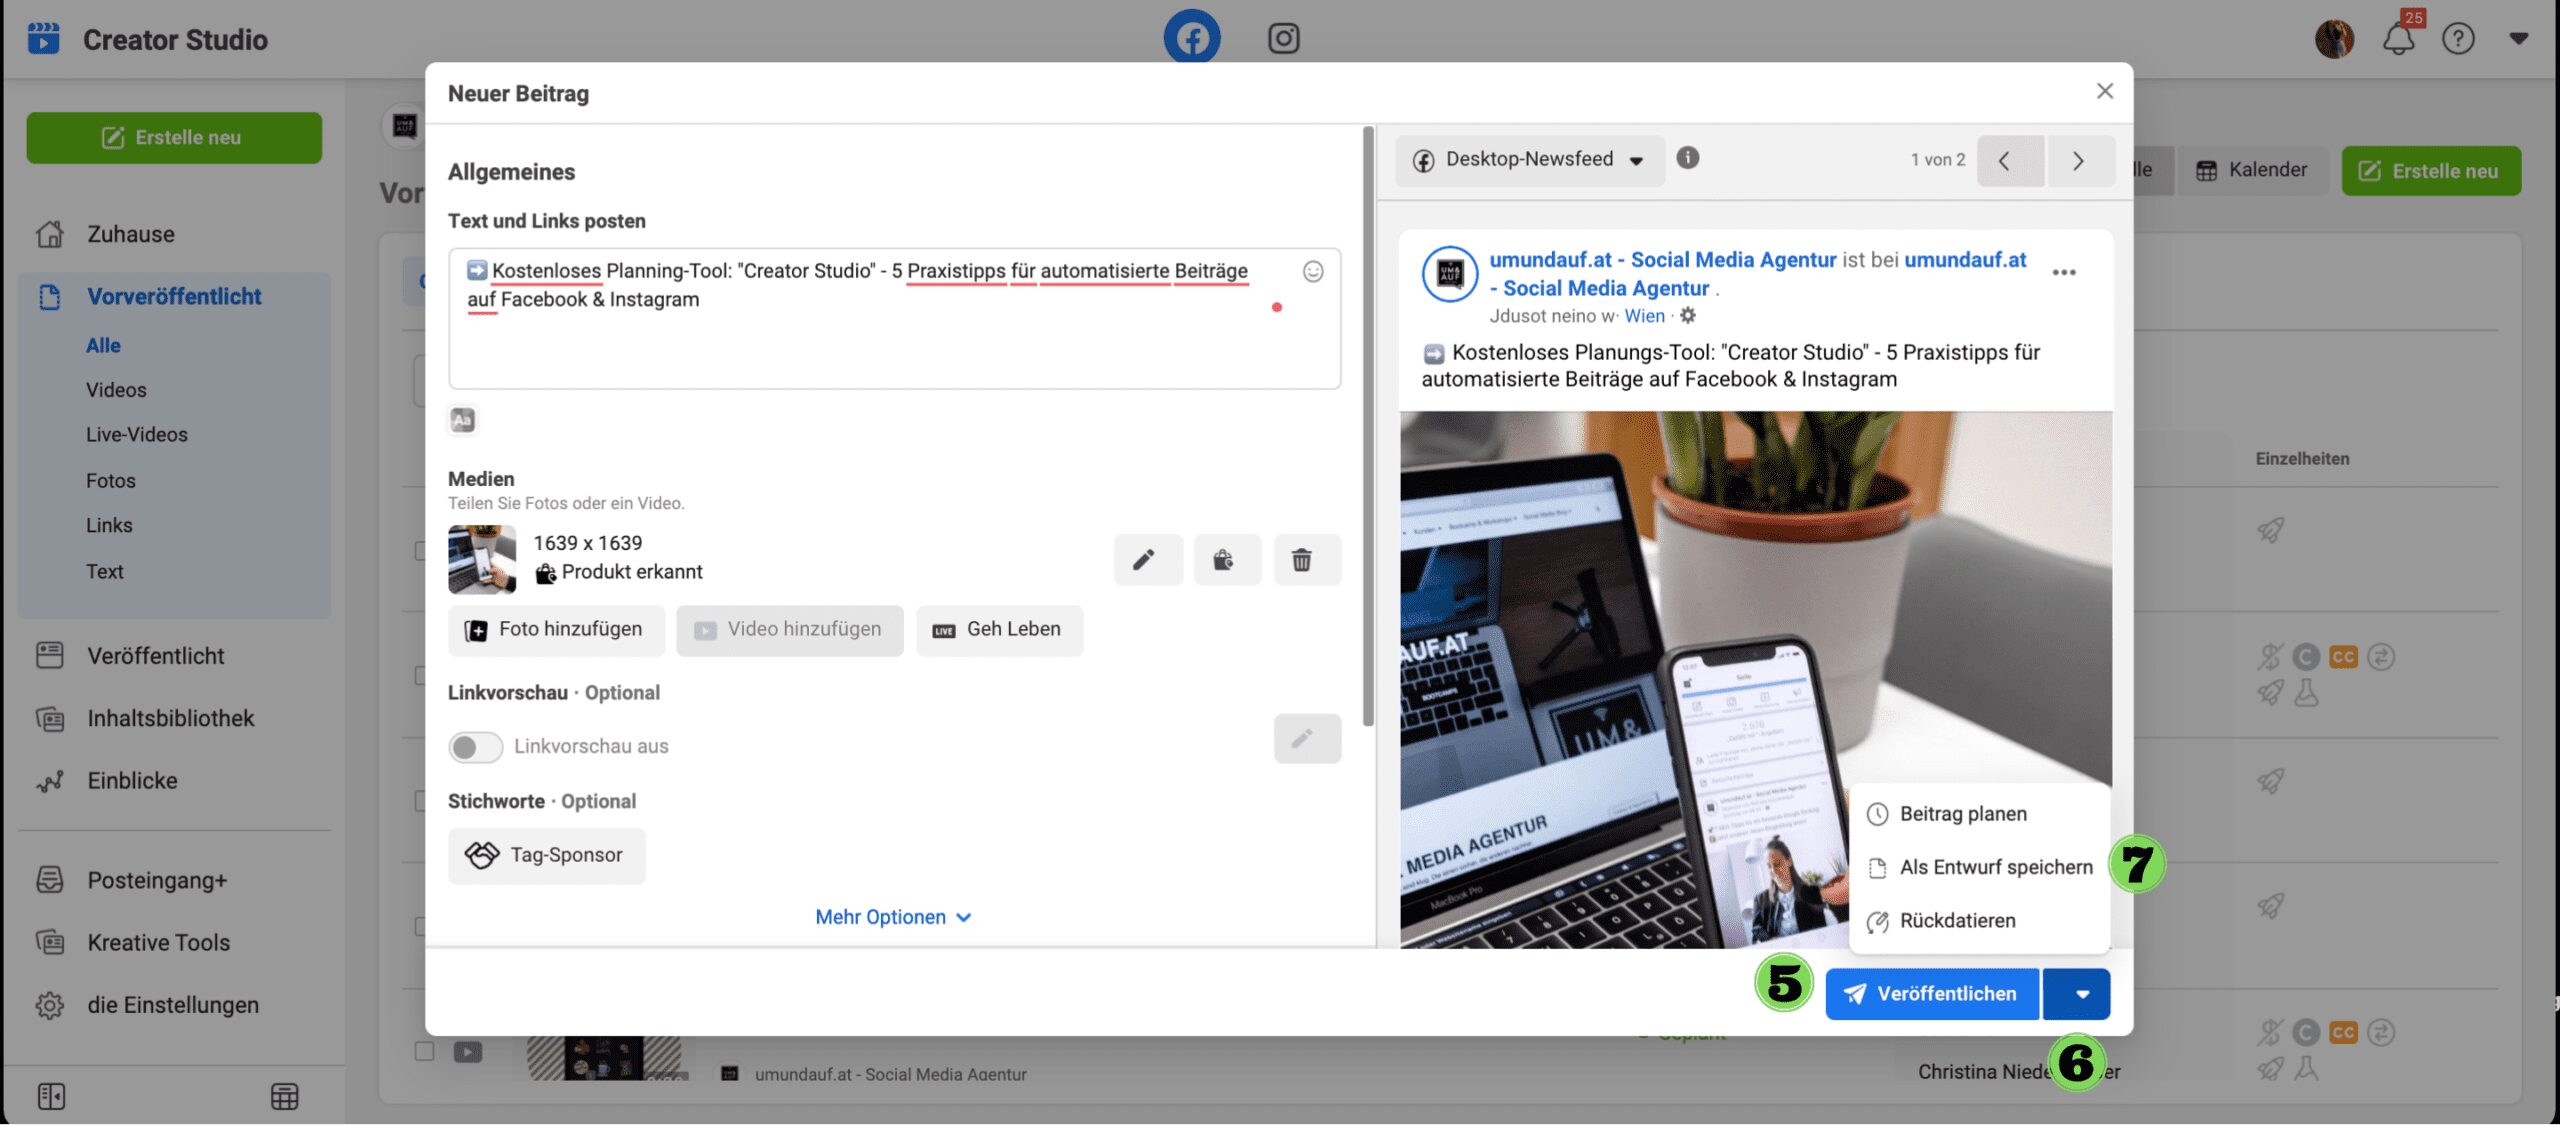Viewport: 2560px width, 1125px height.
Task: Tick the checkbox of the bottom video row
Action: [424, 1052]
